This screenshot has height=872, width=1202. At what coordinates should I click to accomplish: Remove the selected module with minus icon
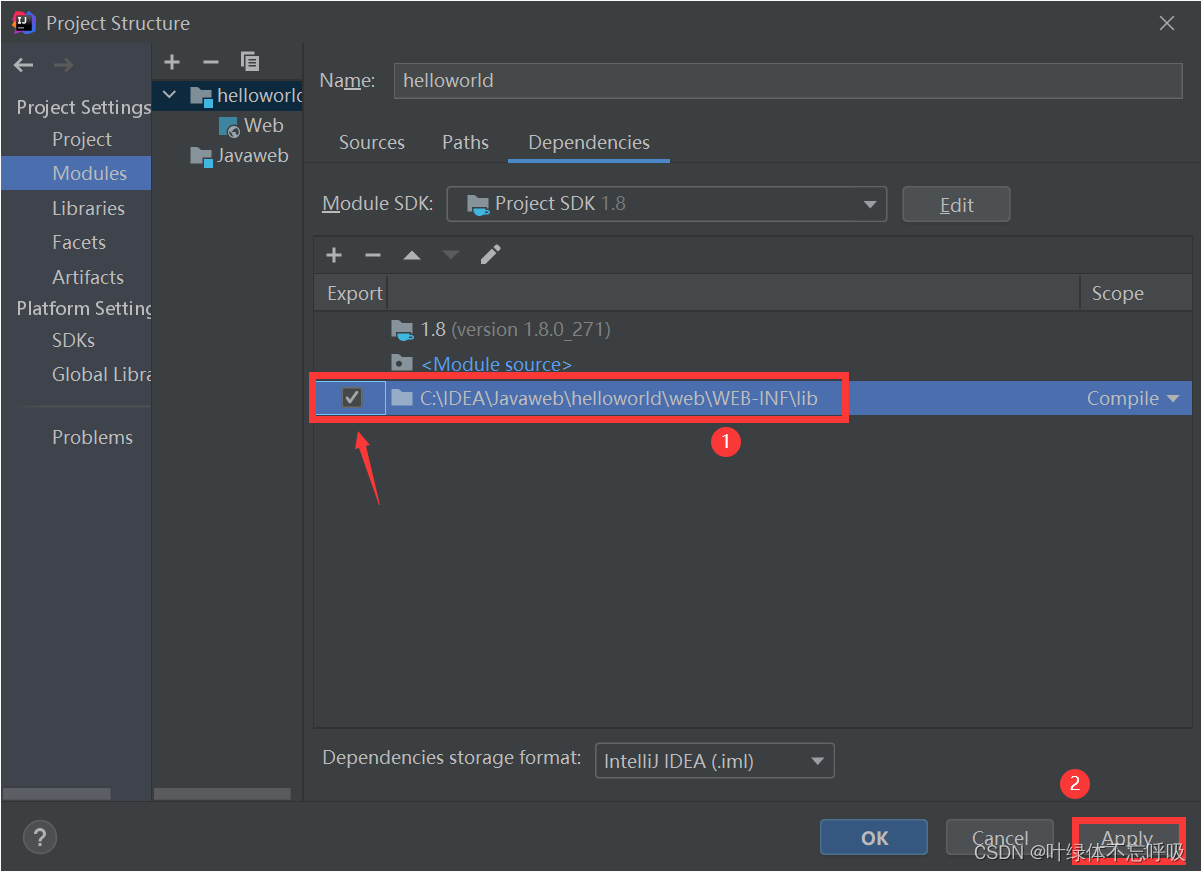pos(211,62)
